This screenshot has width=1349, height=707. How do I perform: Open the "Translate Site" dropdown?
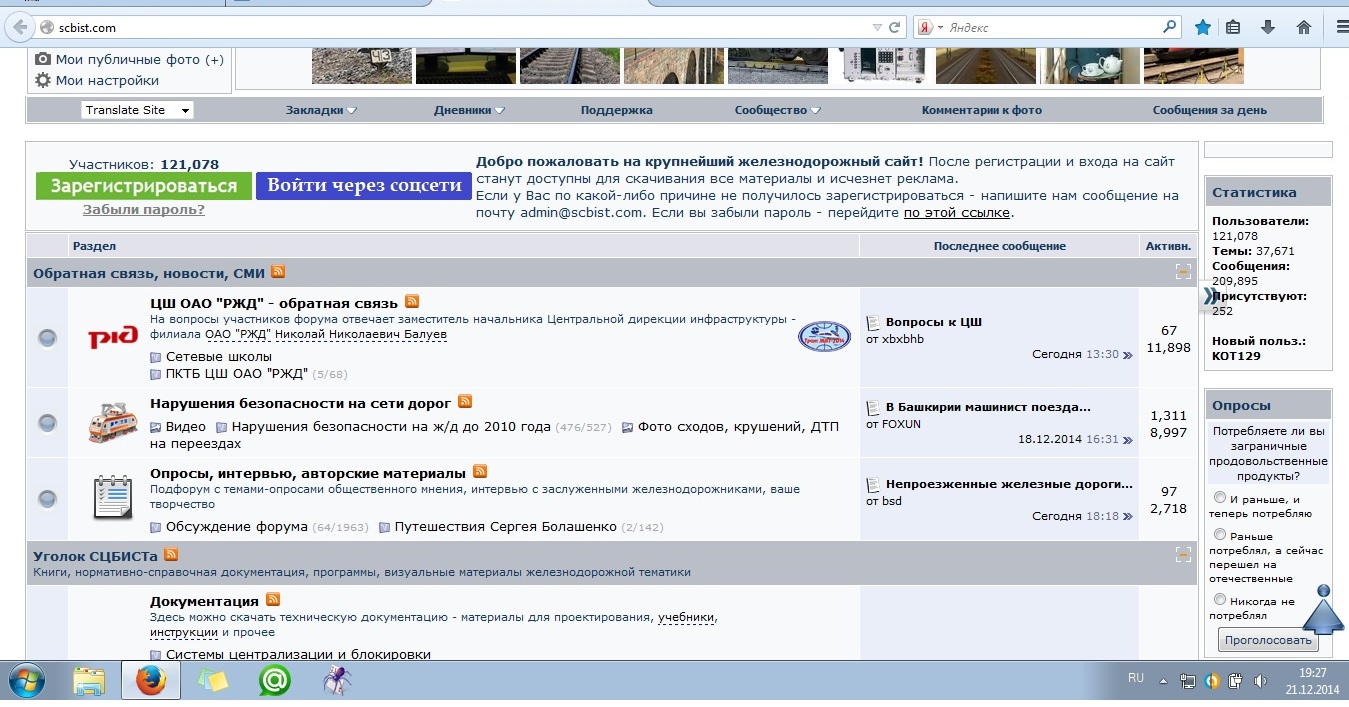[x=137, y=110]
